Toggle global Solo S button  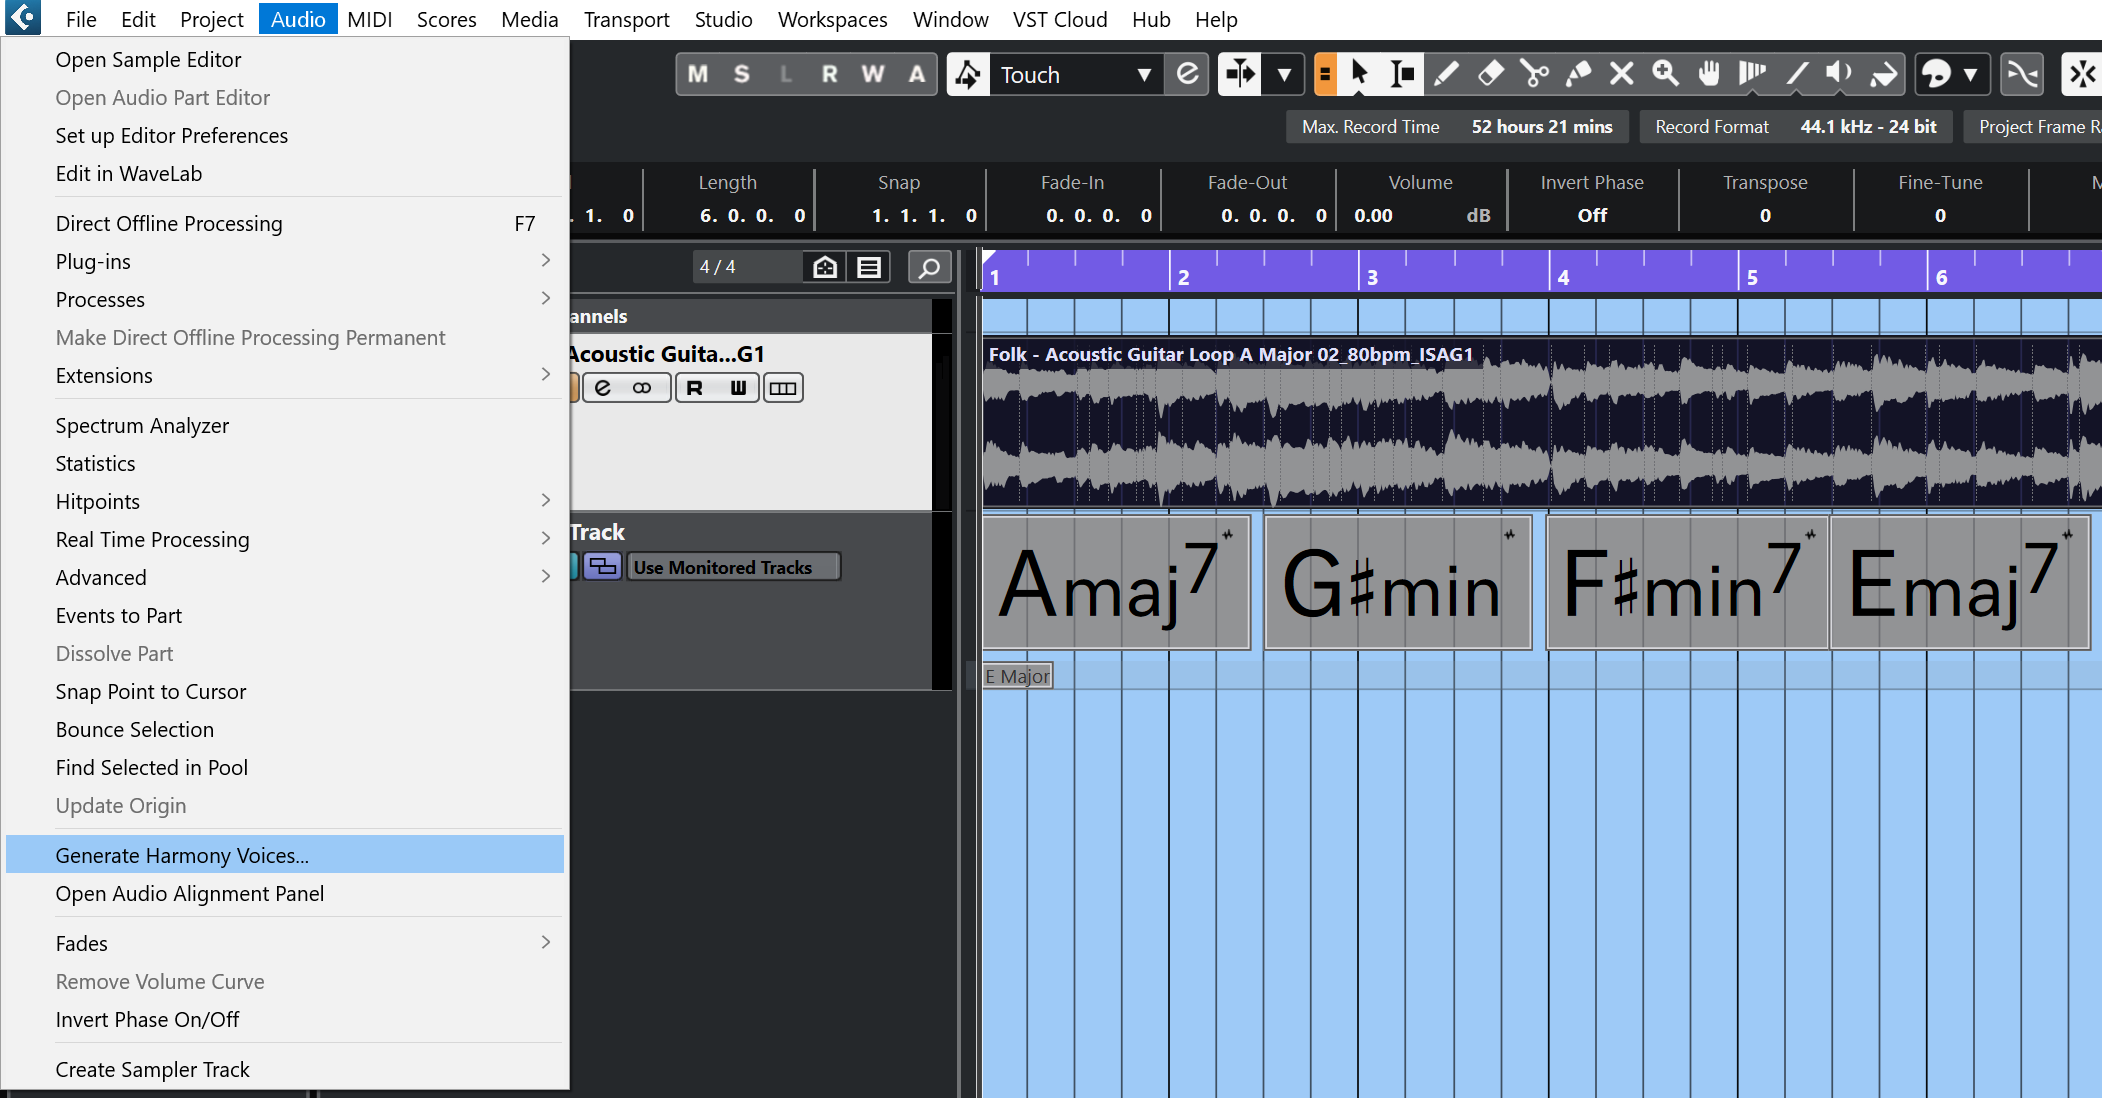click(x=741, y=74)
